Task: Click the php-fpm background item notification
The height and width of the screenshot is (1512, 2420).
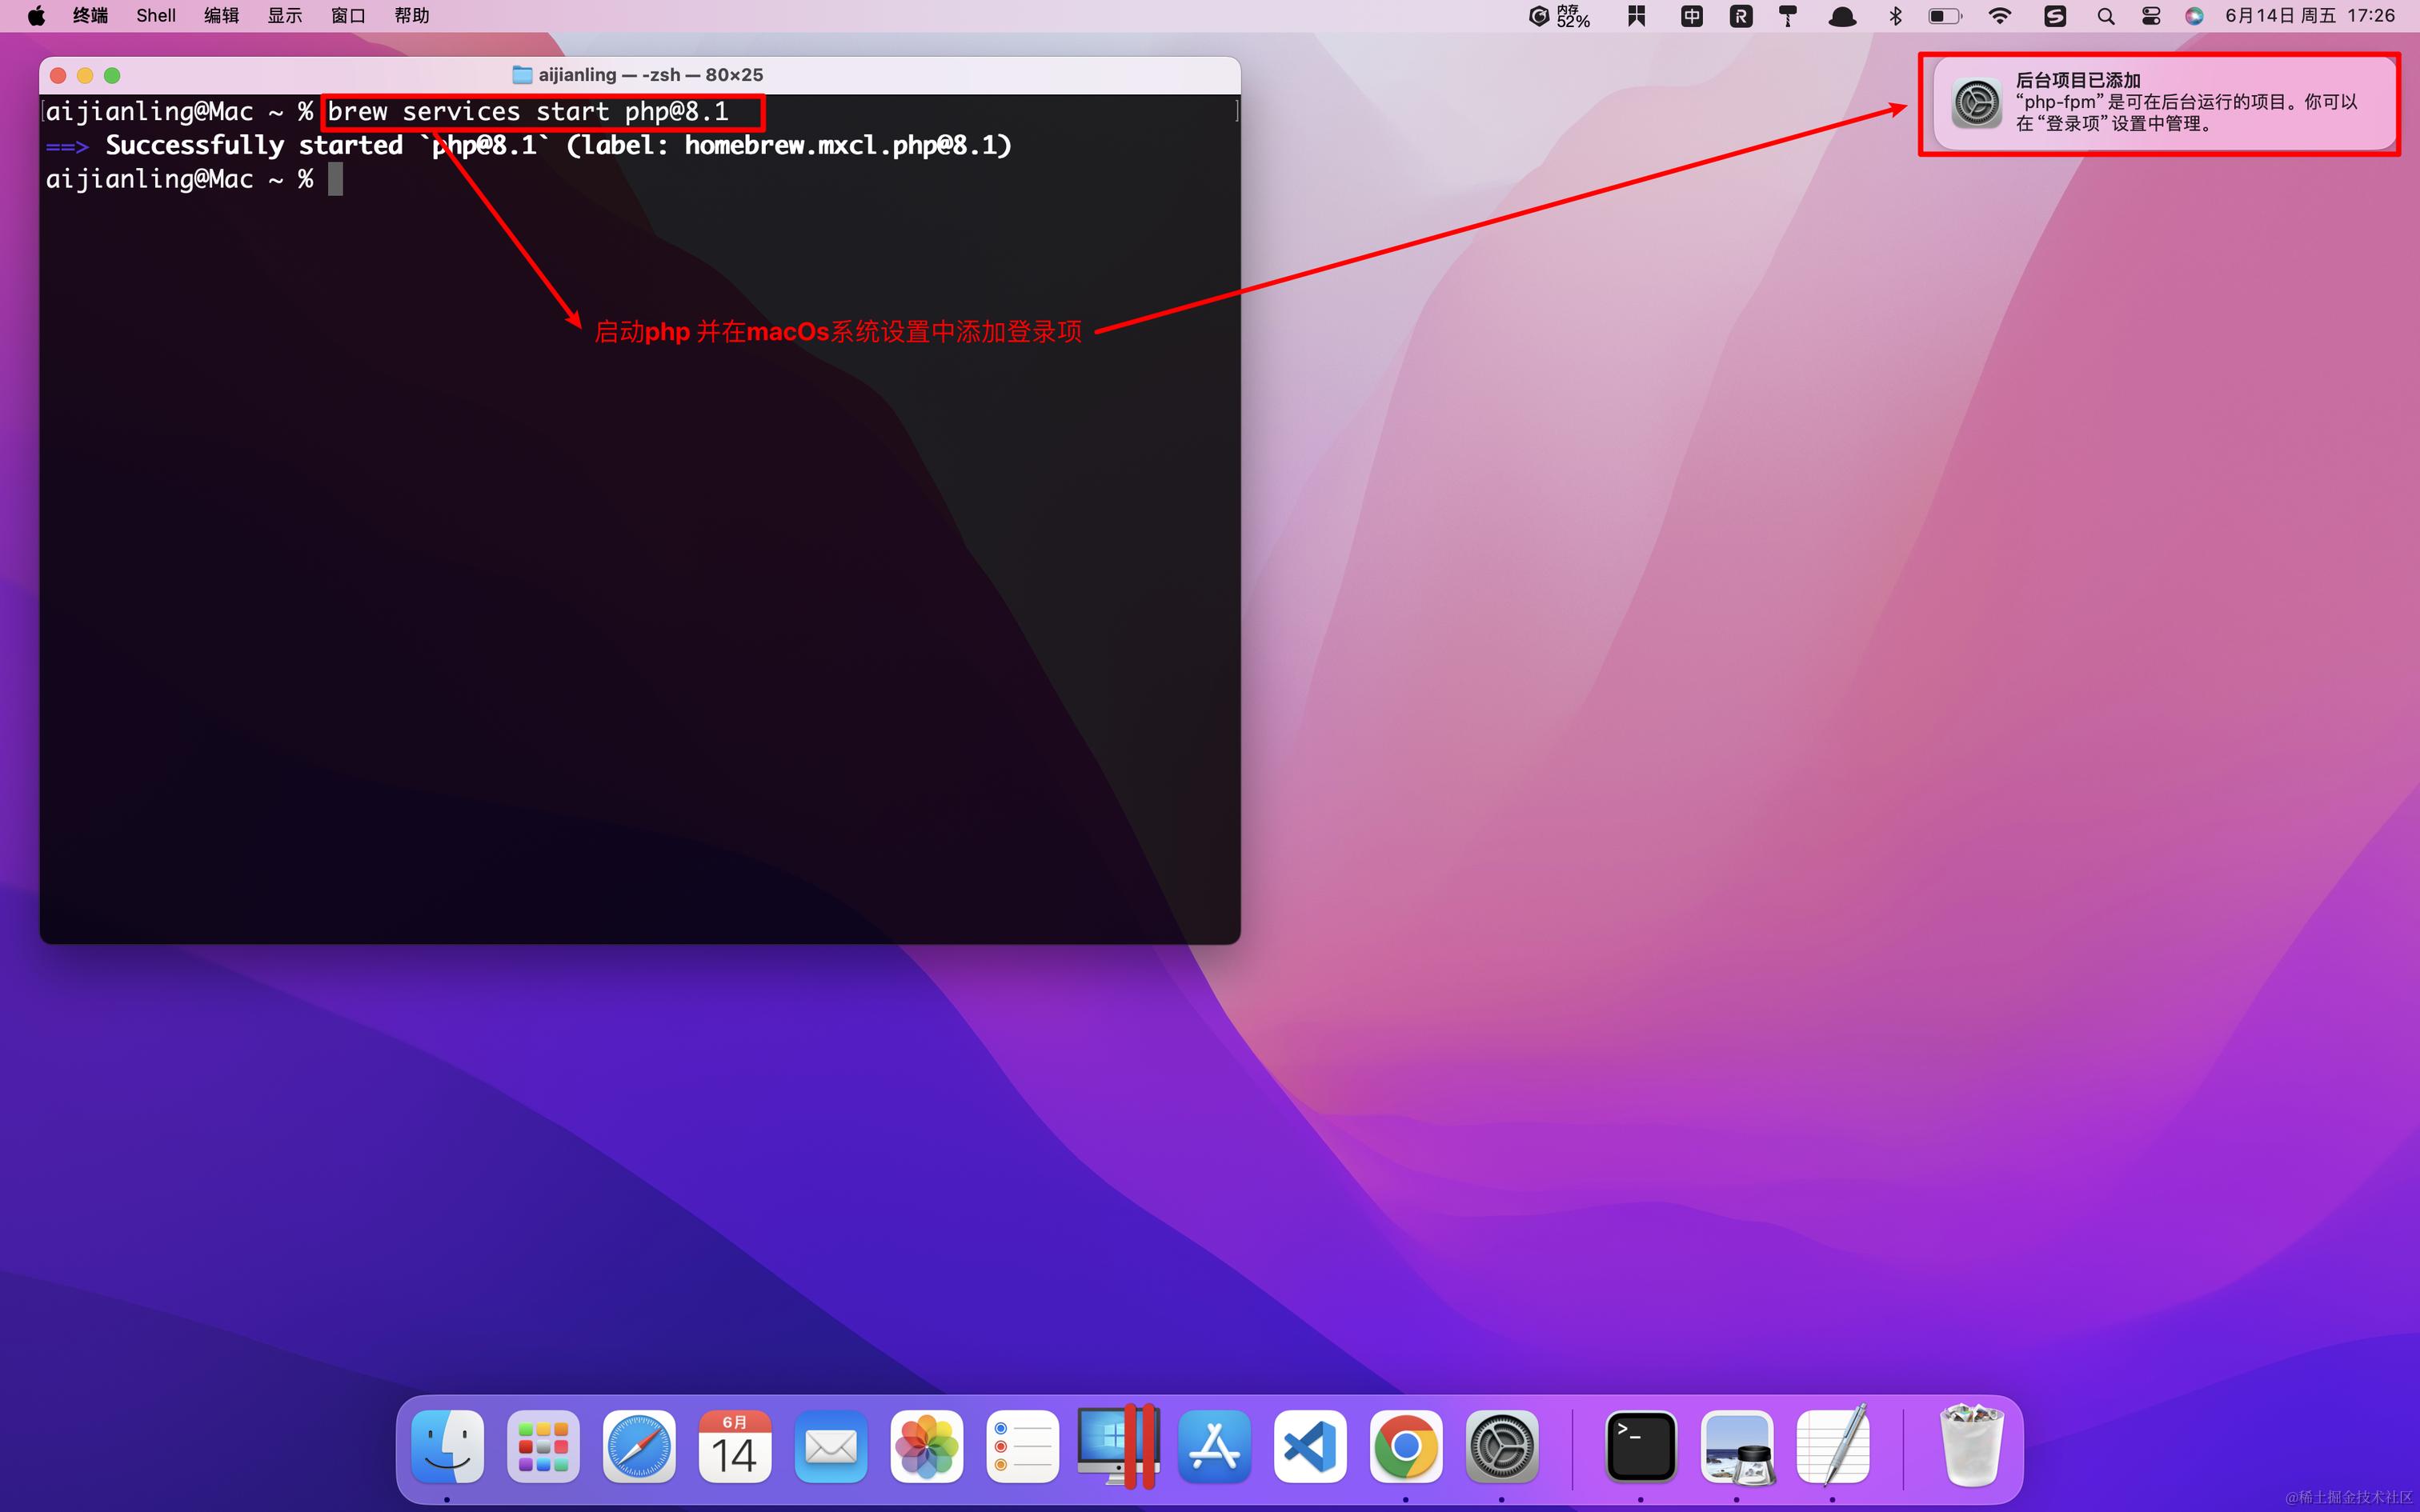Action: tap(2160, 105)
